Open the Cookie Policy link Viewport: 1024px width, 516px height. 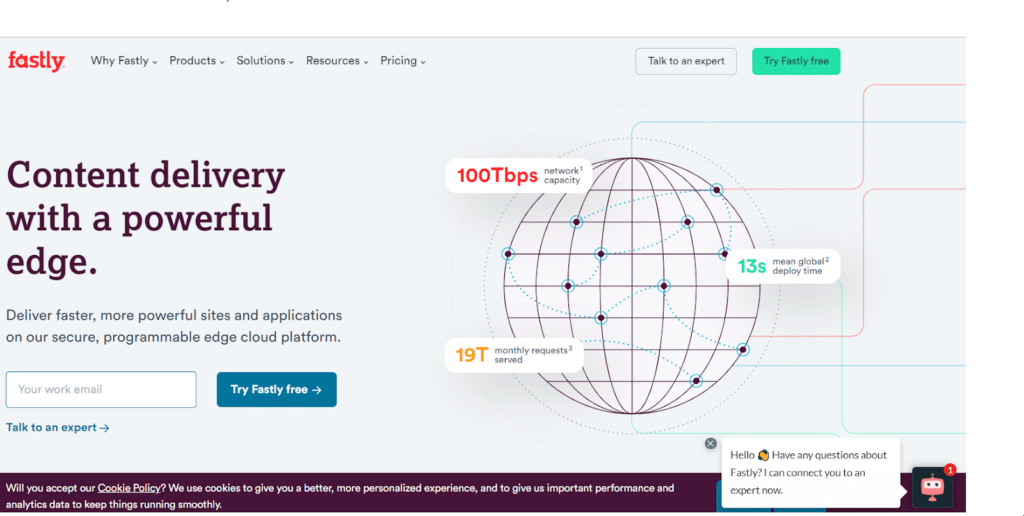(129, 488)
